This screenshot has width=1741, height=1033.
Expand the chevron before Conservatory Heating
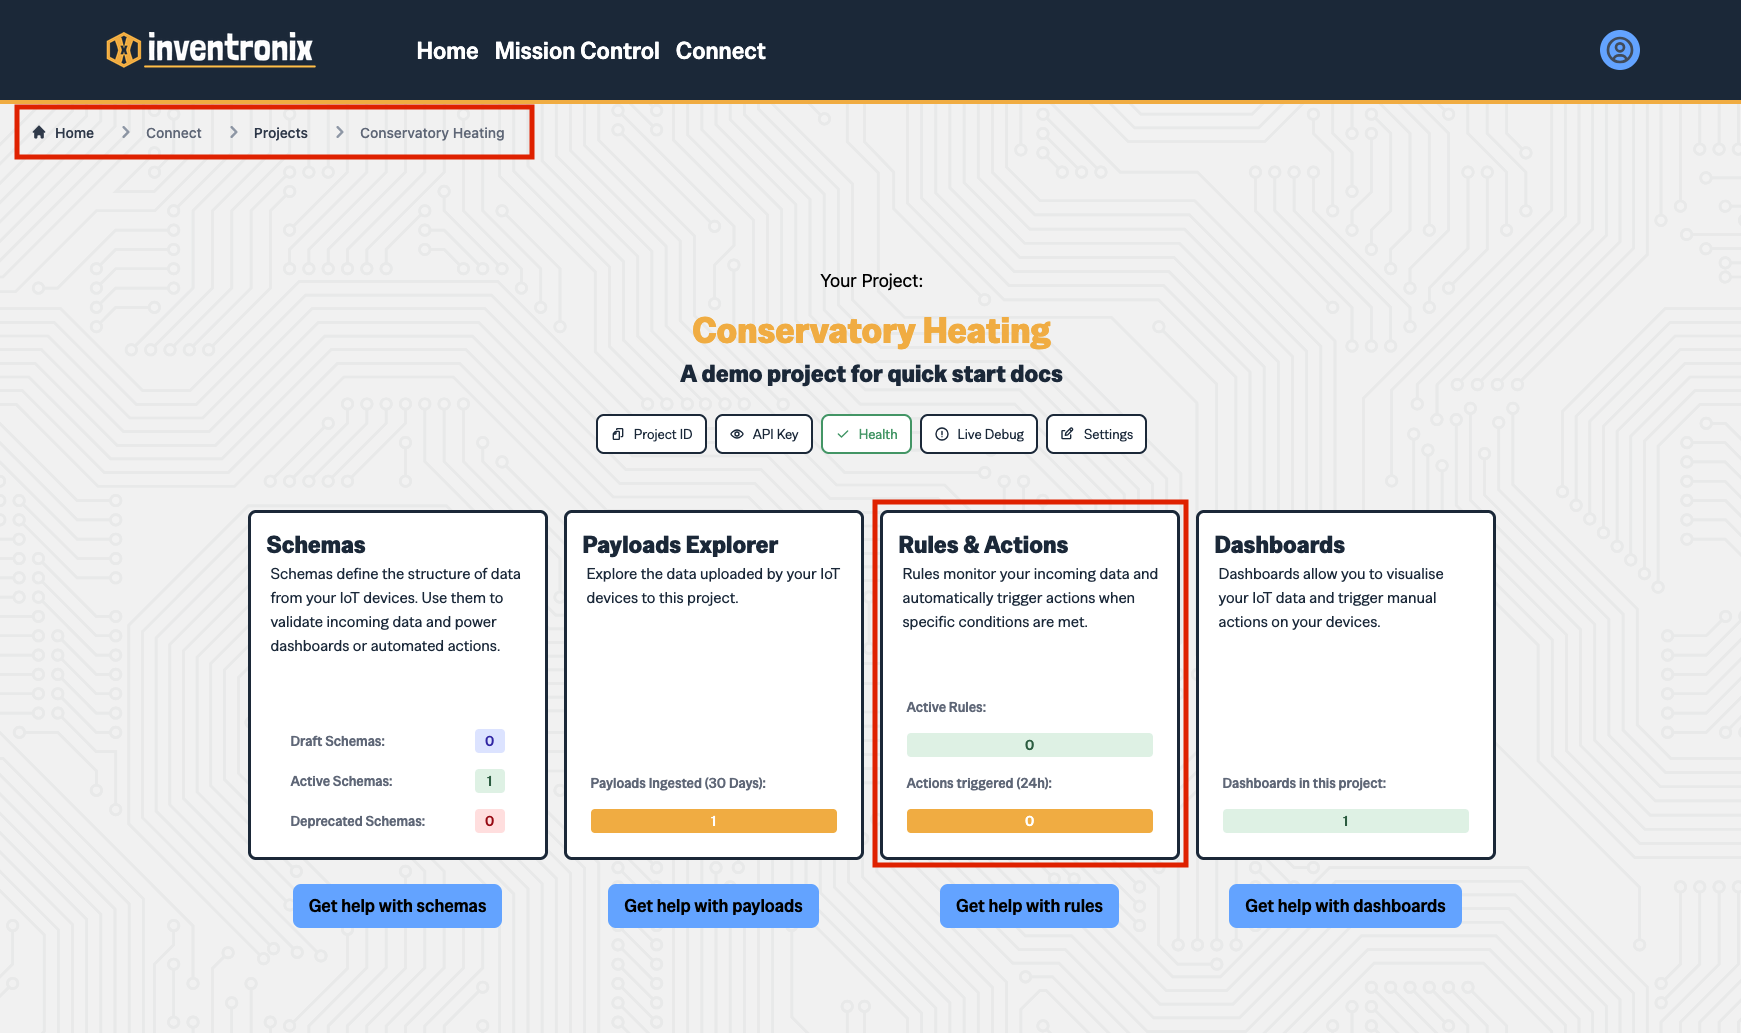point(339,132)
